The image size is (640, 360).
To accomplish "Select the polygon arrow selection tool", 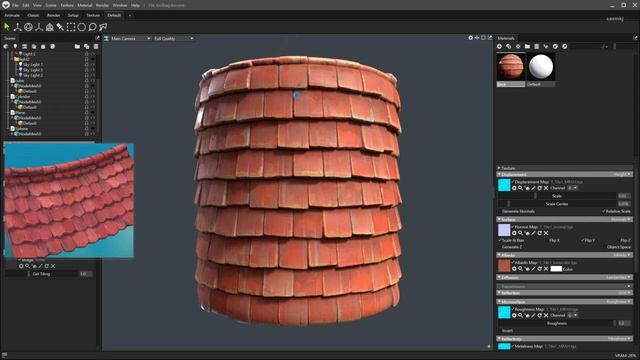I will point(103,27).
